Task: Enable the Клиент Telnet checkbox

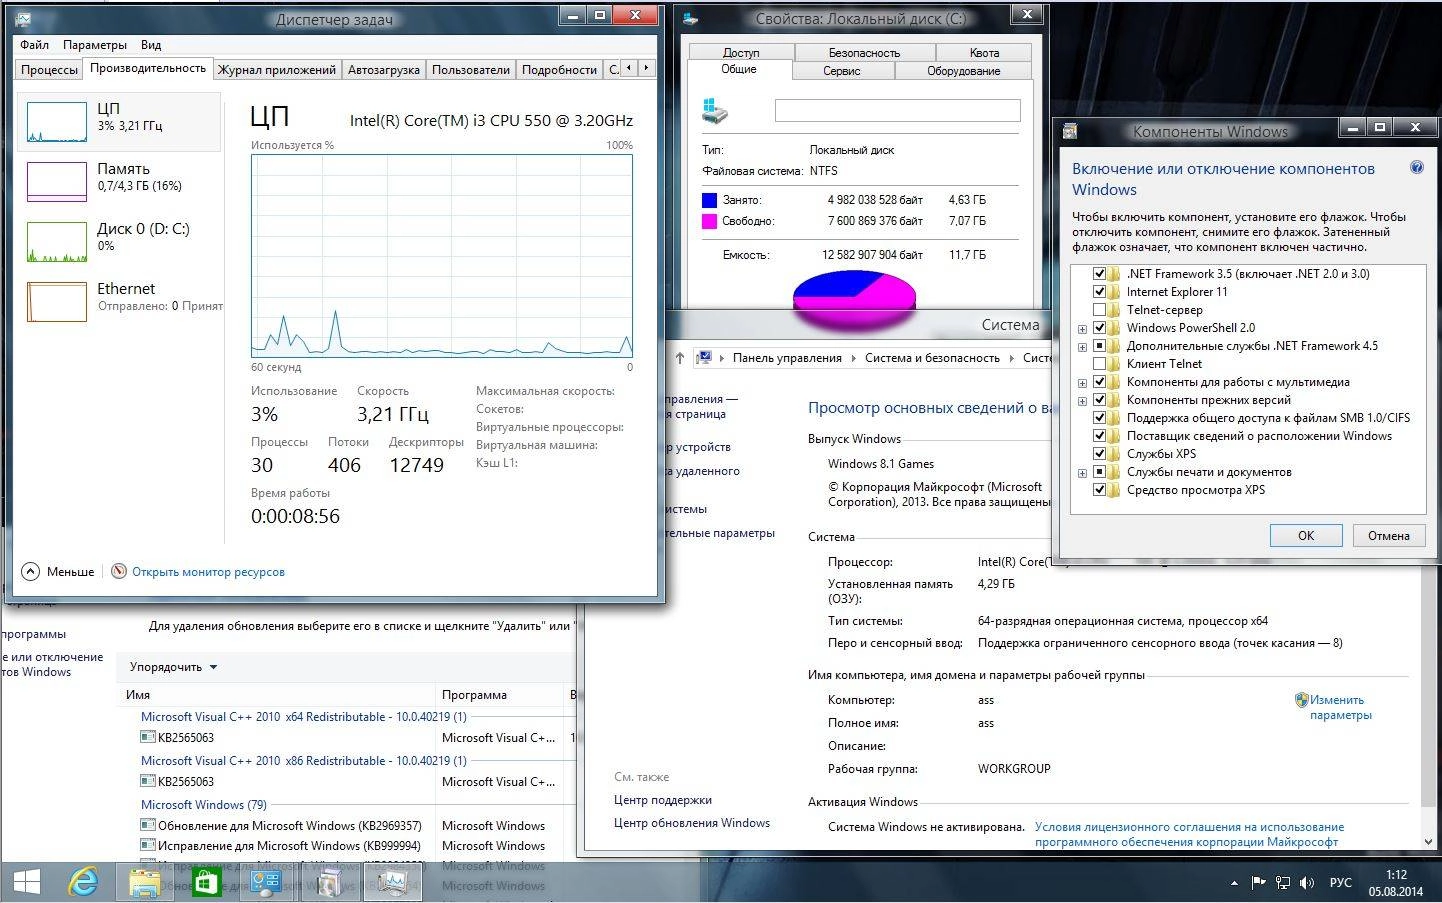Action: click(1100, 364)
